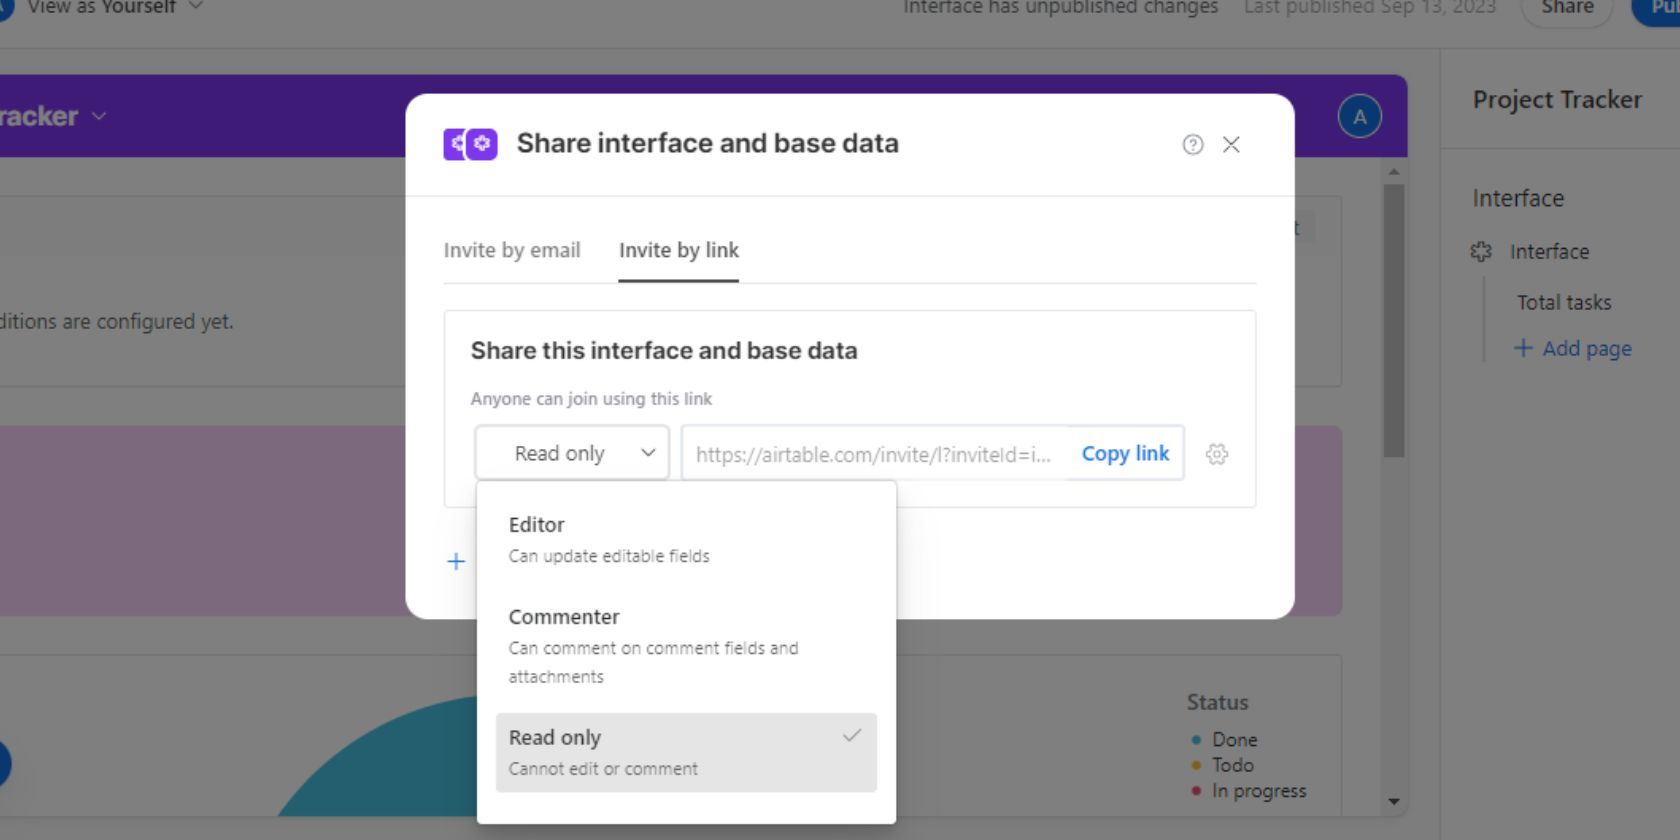Image resolution: width=1680 pixels, height=840 pixels.
Task: Click the purple share interface logo icon
Action: pos(470,144)
